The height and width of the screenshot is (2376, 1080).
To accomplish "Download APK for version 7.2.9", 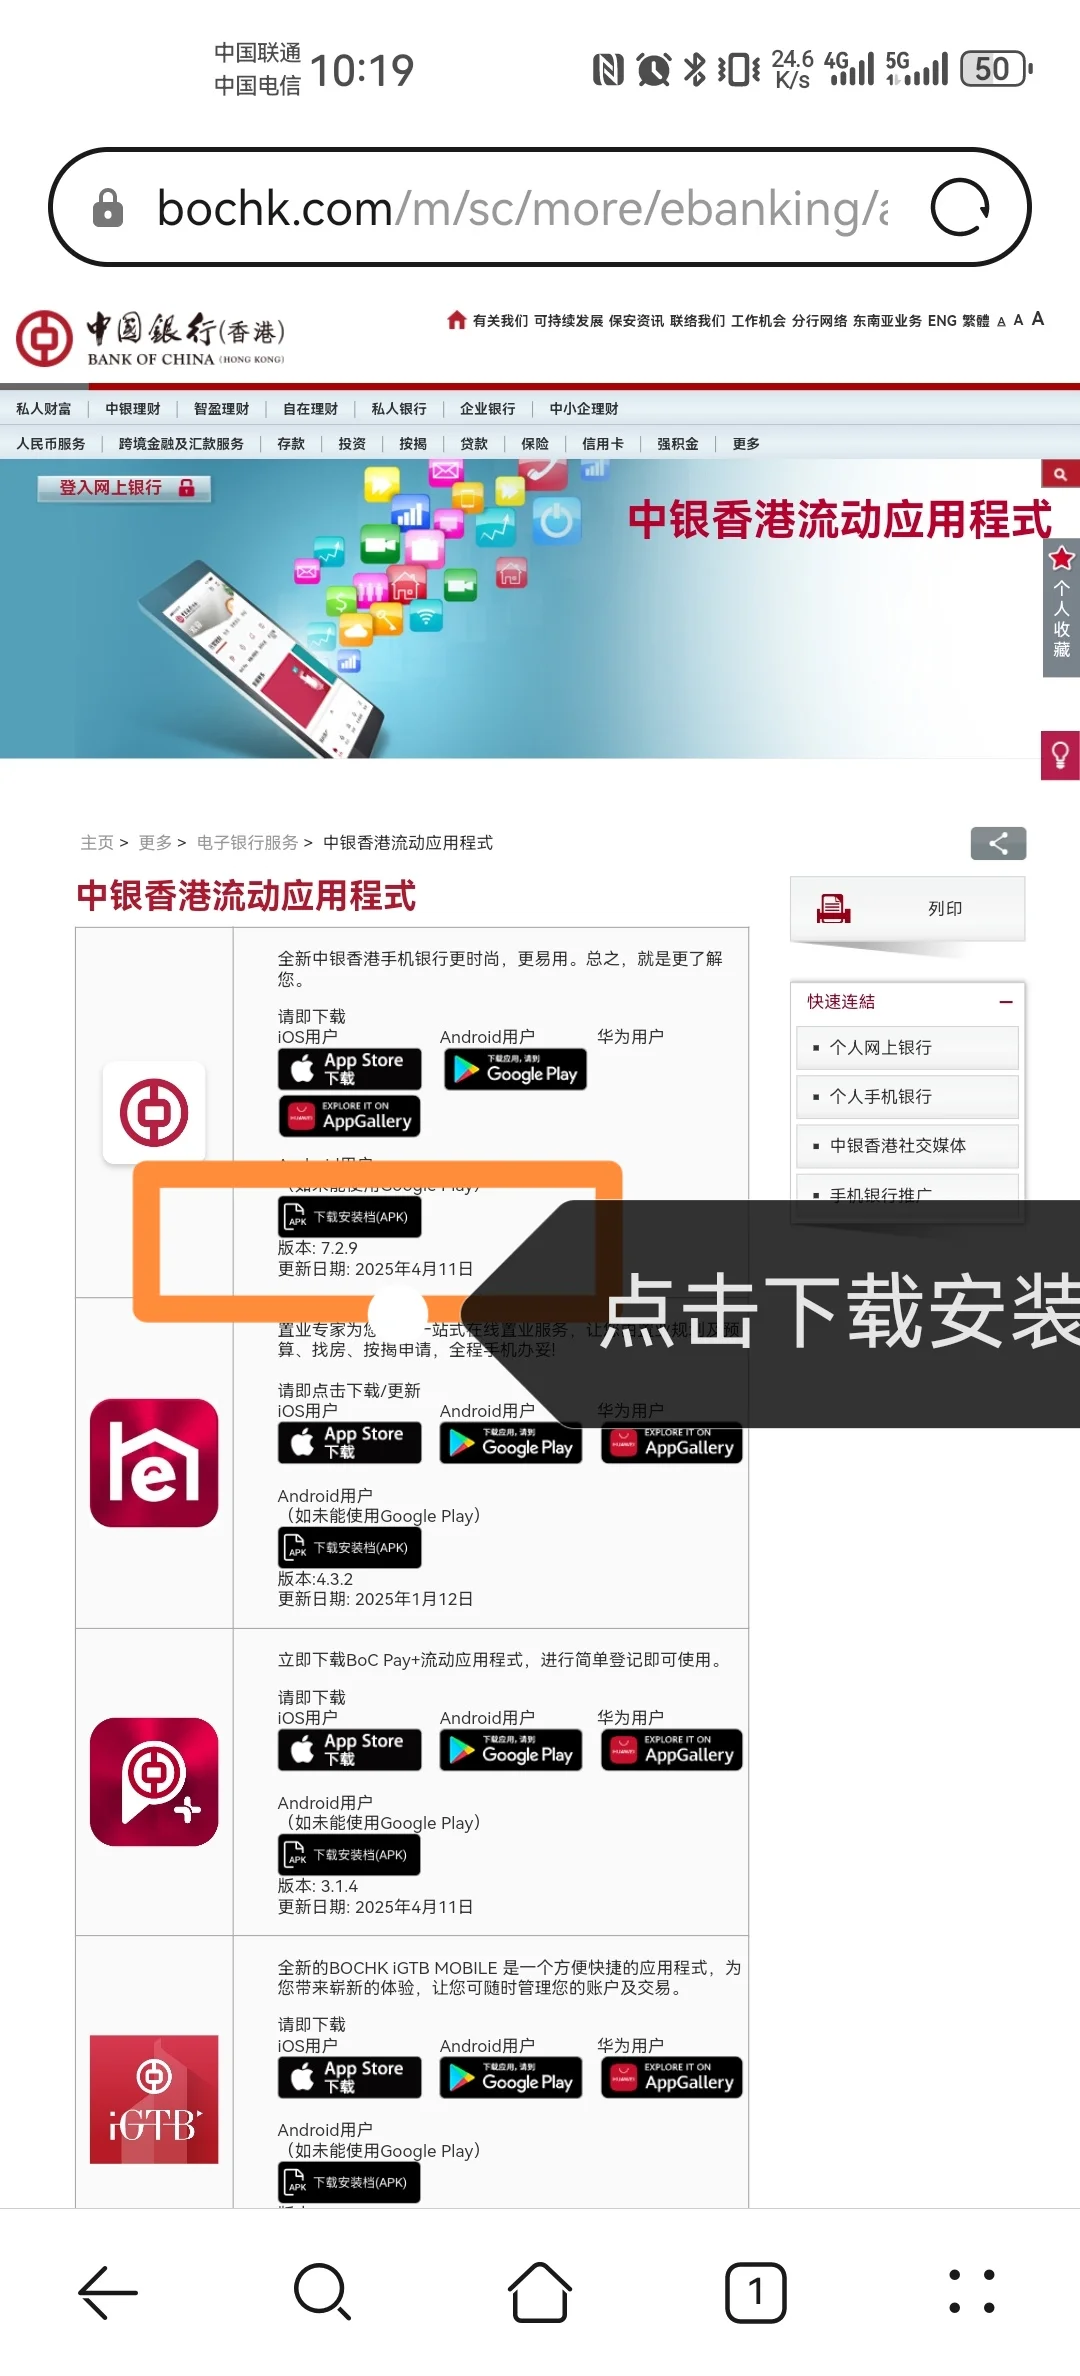I will tap(349, 1217).
